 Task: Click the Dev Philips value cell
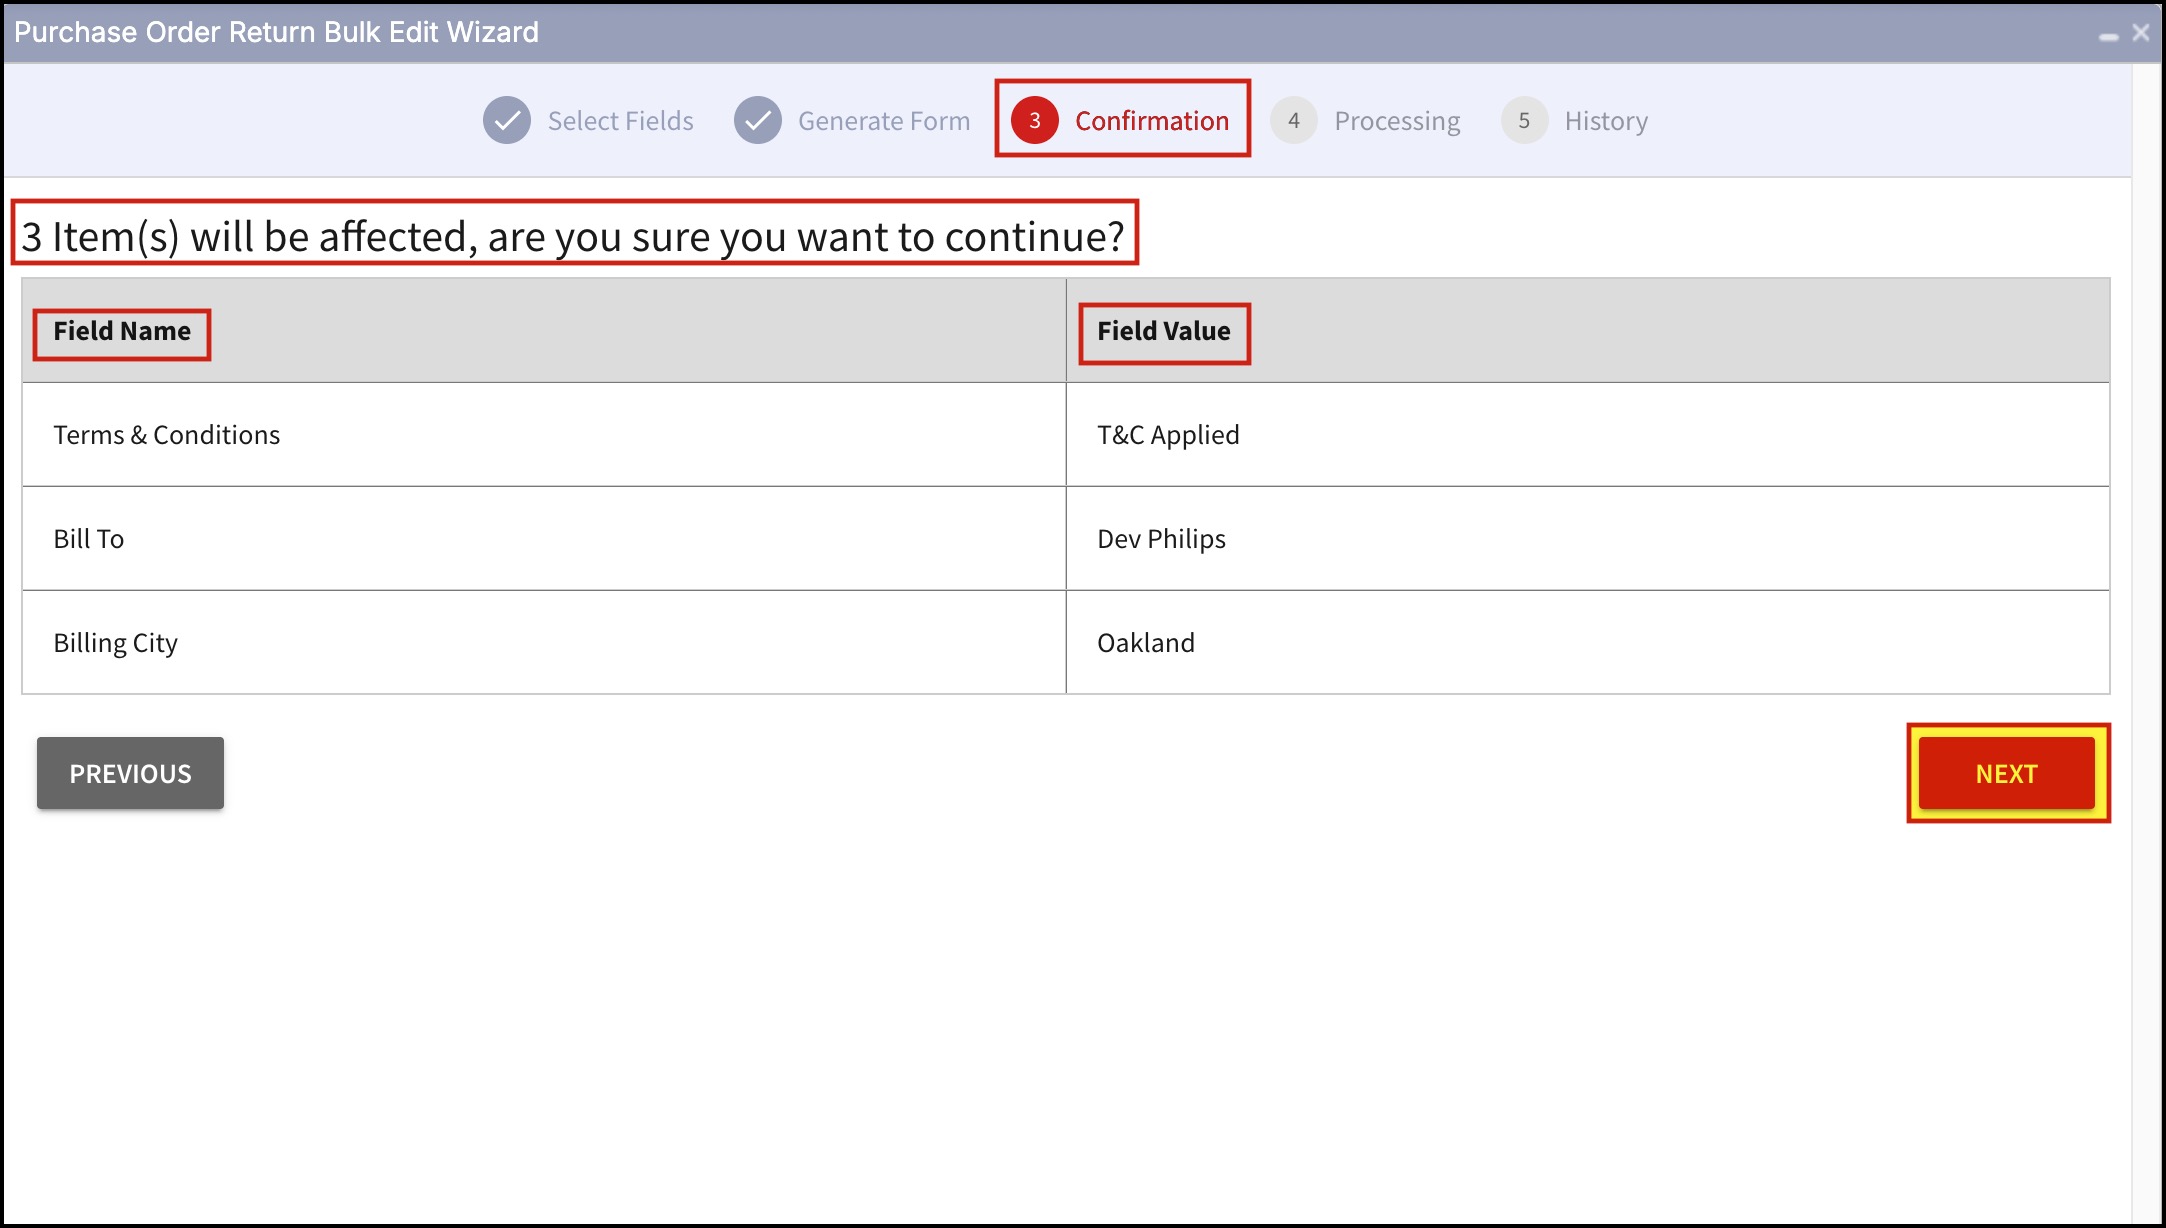point(1161,539)
